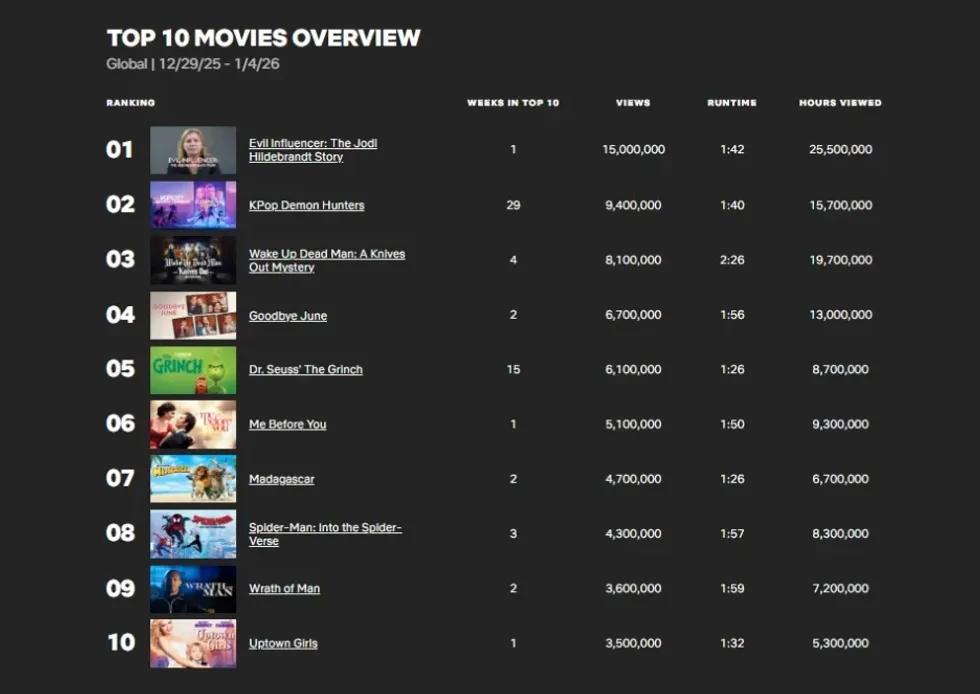980x694 pixels.
Task: Click the Me Before You thumbnail
Action: tap(193, 424)
